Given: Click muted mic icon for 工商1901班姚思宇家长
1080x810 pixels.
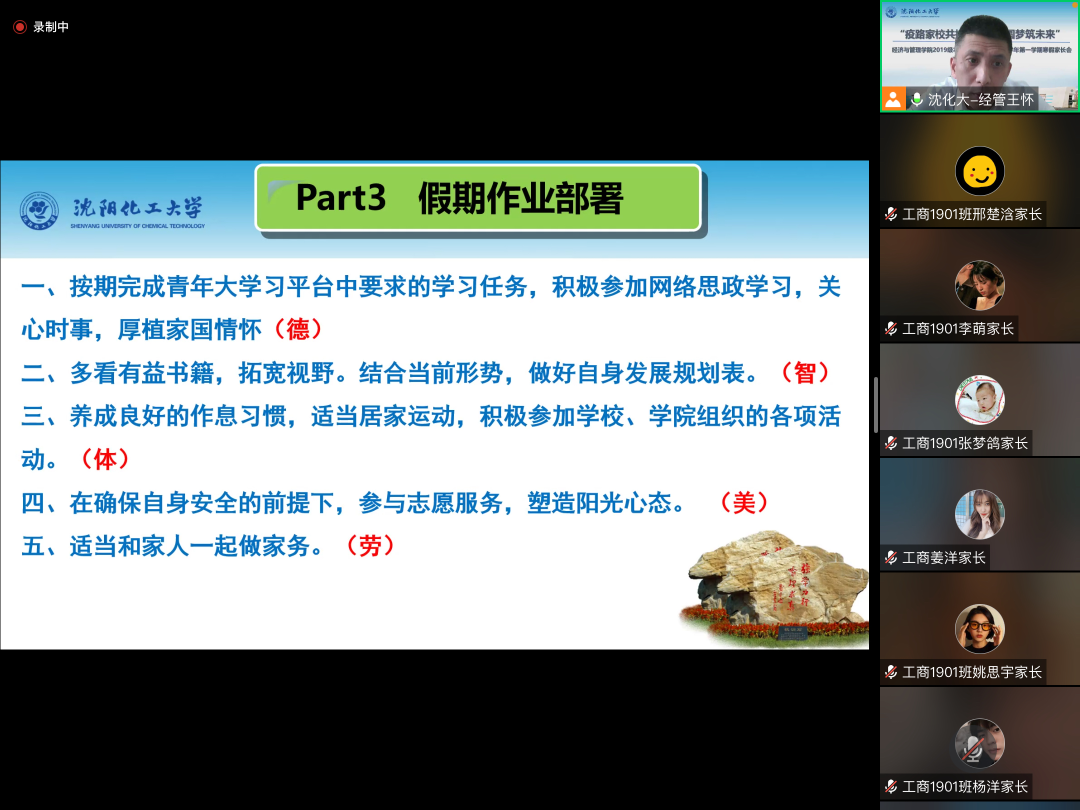Looking at the screenshot, I should tap(891, 672).
